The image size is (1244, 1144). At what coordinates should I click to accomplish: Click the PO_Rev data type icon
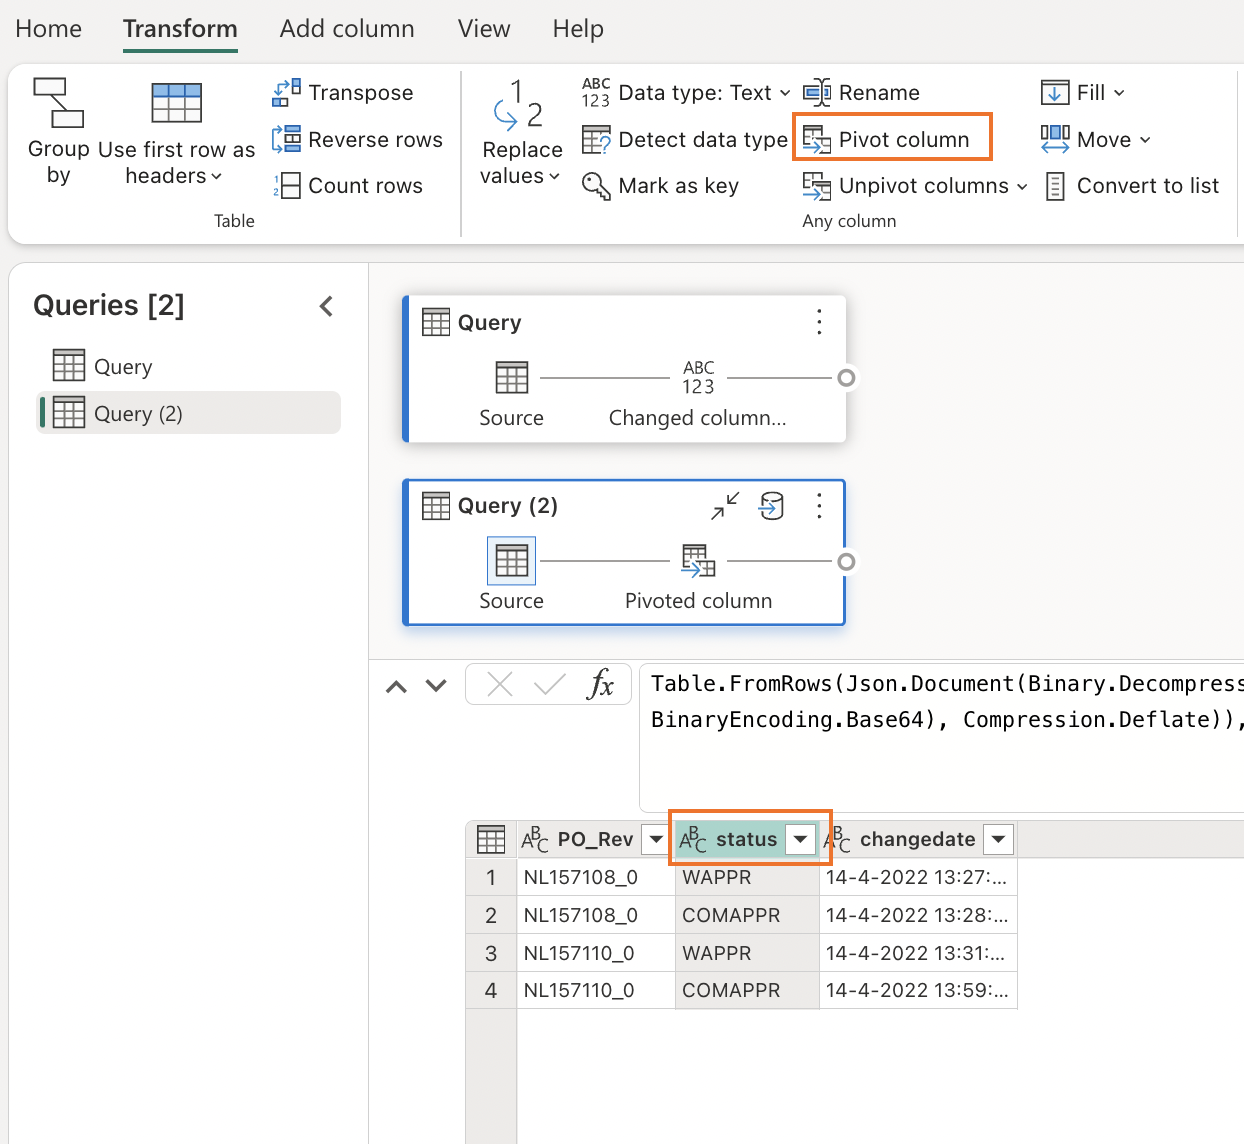(x=535, y=839)
